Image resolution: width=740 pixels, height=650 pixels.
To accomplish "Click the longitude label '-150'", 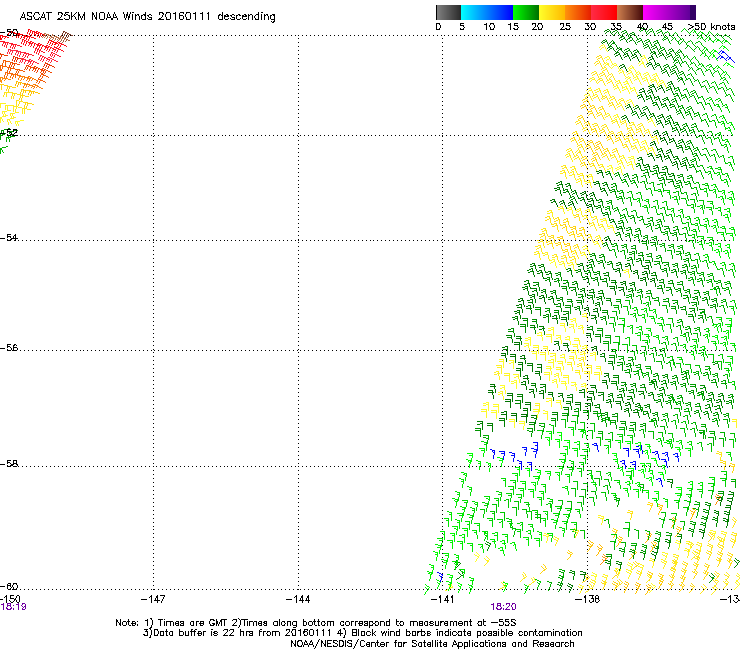I will click(10, 599).
